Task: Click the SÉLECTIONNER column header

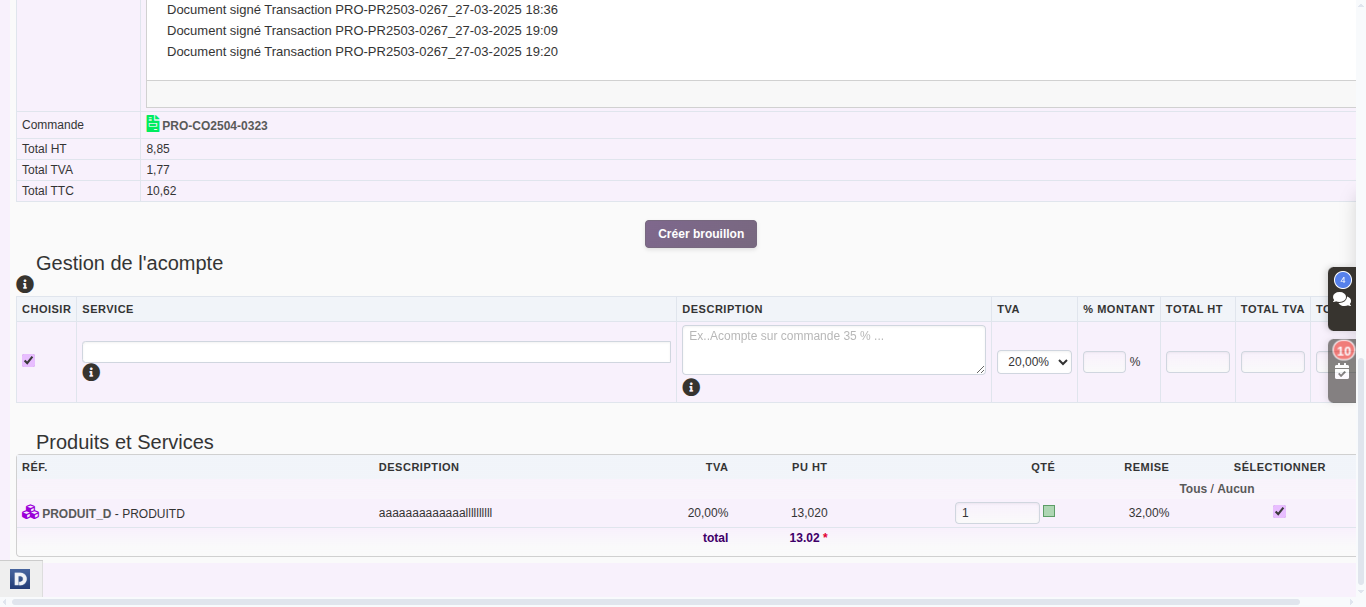Action: [1279, 467]
